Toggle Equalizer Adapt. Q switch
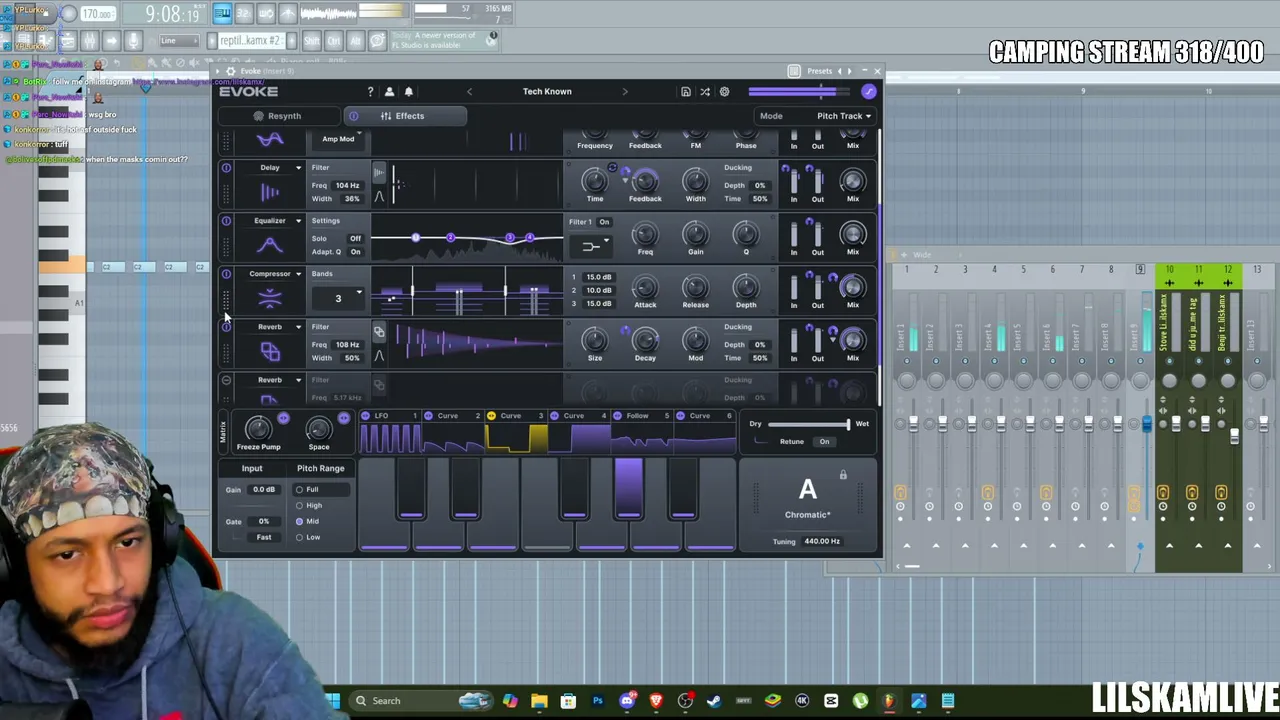Screen dimensions: 1280x720 click(355, 252)
